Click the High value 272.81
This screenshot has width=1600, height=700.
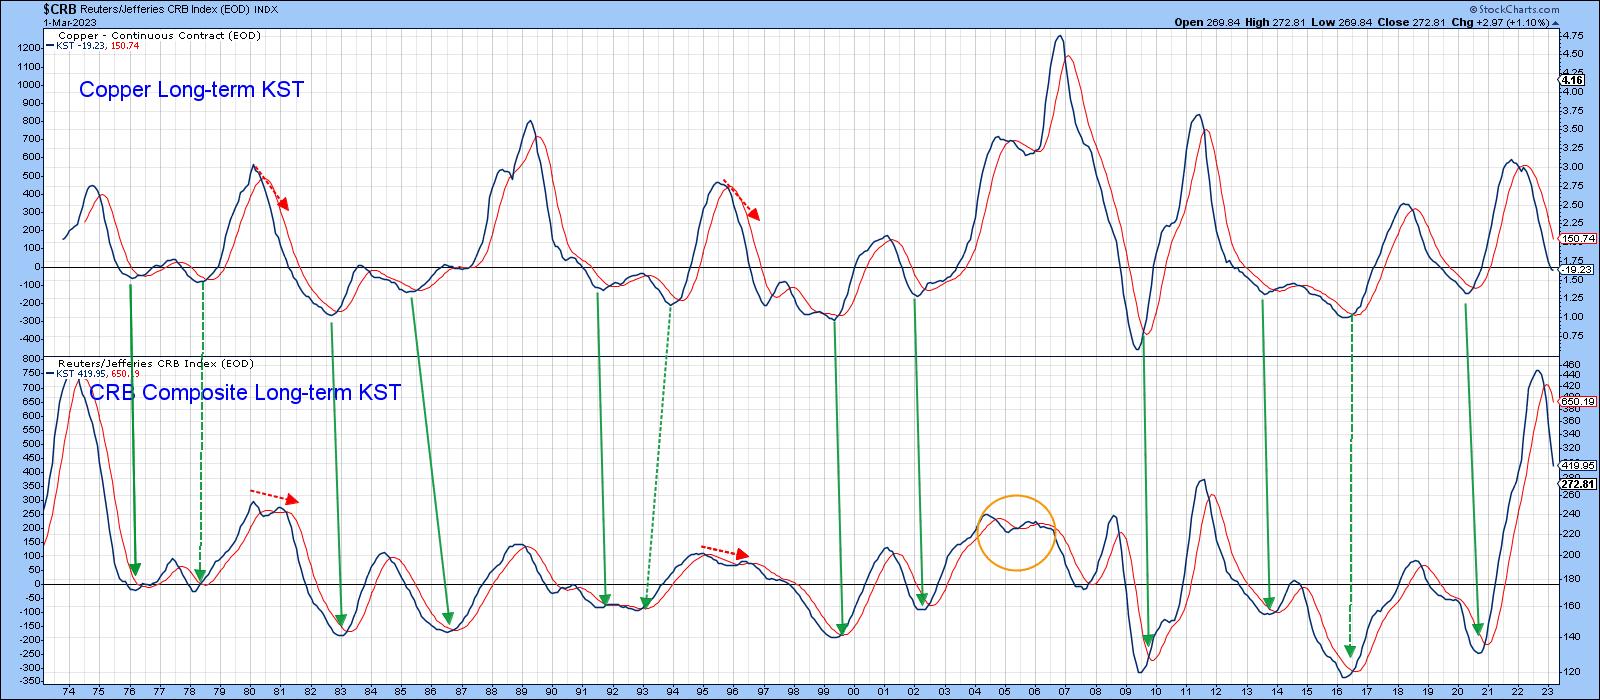click(x=1289, y=21)
